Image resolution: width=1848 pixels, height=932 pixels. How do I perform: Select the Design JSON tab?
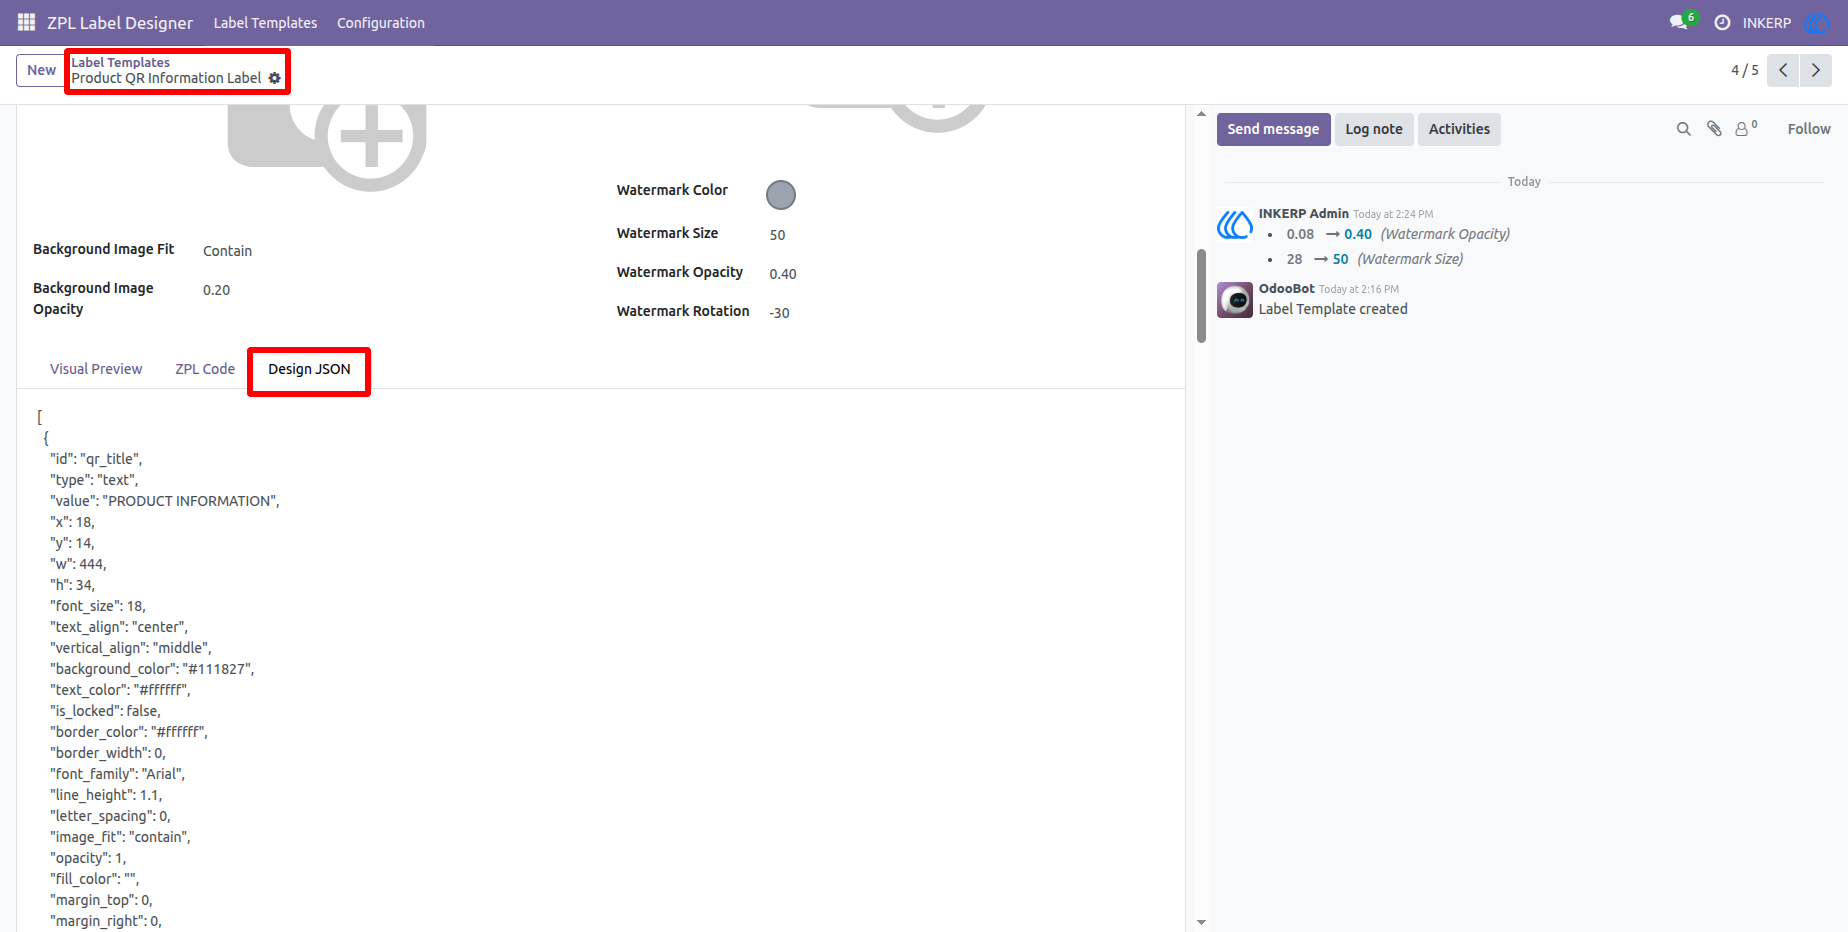pyautogui.click(x=309, y=369)
